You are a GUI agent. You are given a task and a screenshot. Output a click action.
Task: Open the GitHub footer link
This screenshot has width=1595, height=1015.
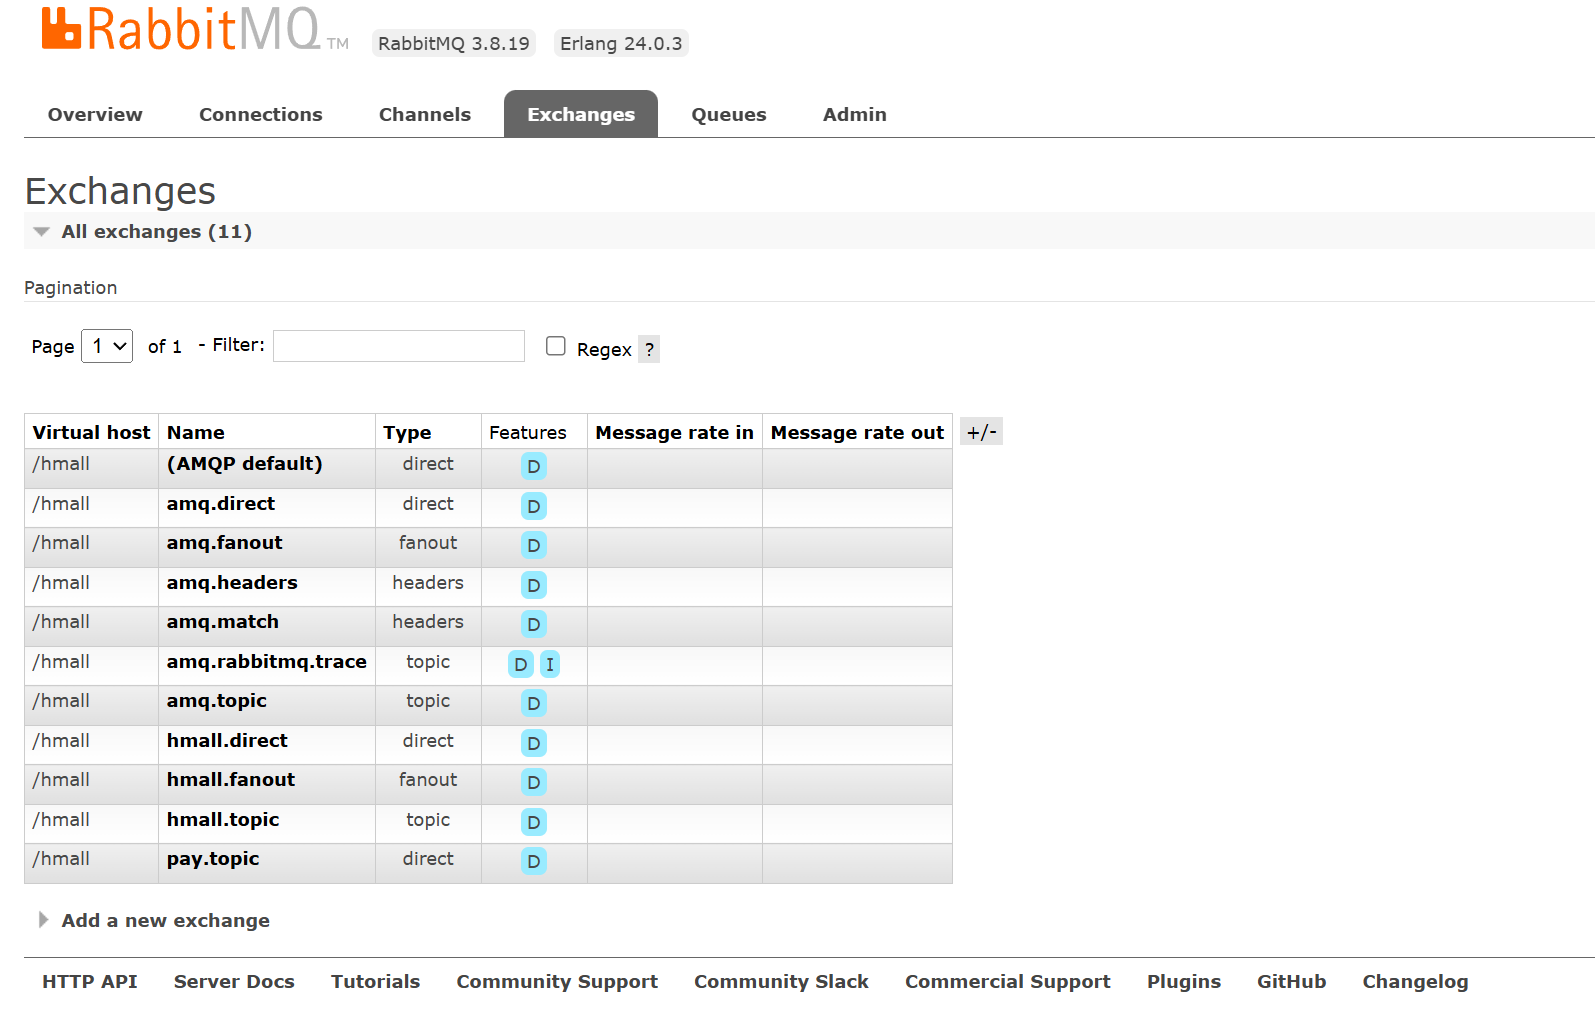click(x=1292, y=982)
